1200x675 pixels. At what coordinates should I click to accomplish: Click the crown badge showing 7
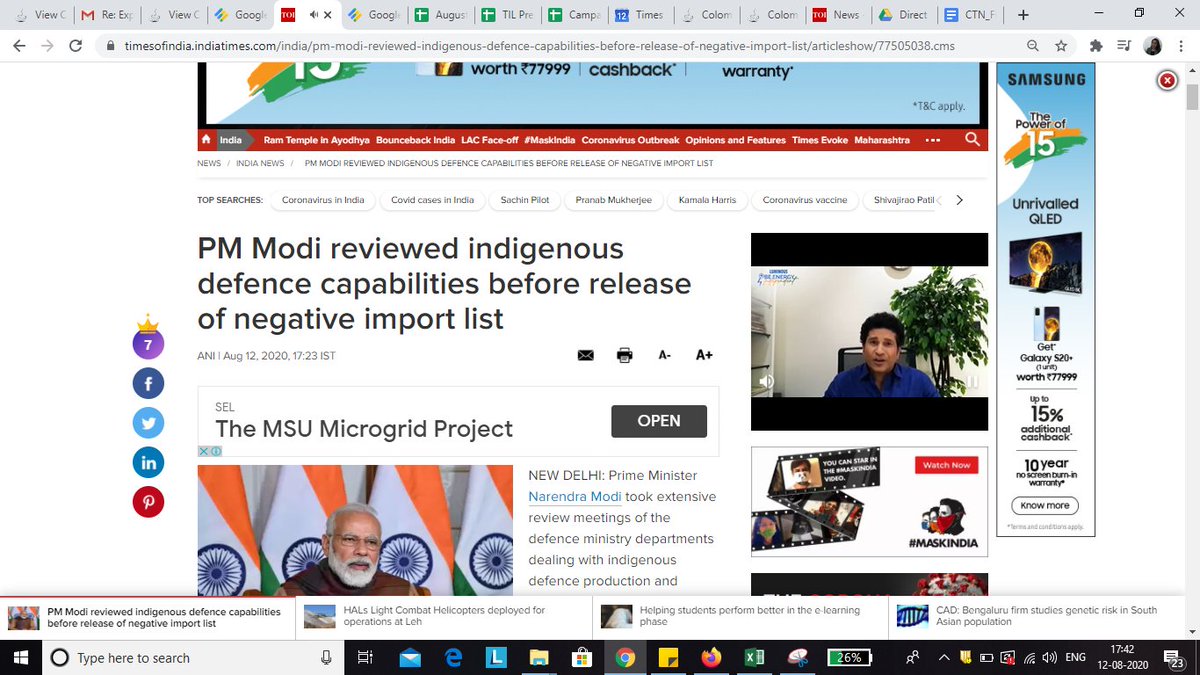click(x=148, y=338)
